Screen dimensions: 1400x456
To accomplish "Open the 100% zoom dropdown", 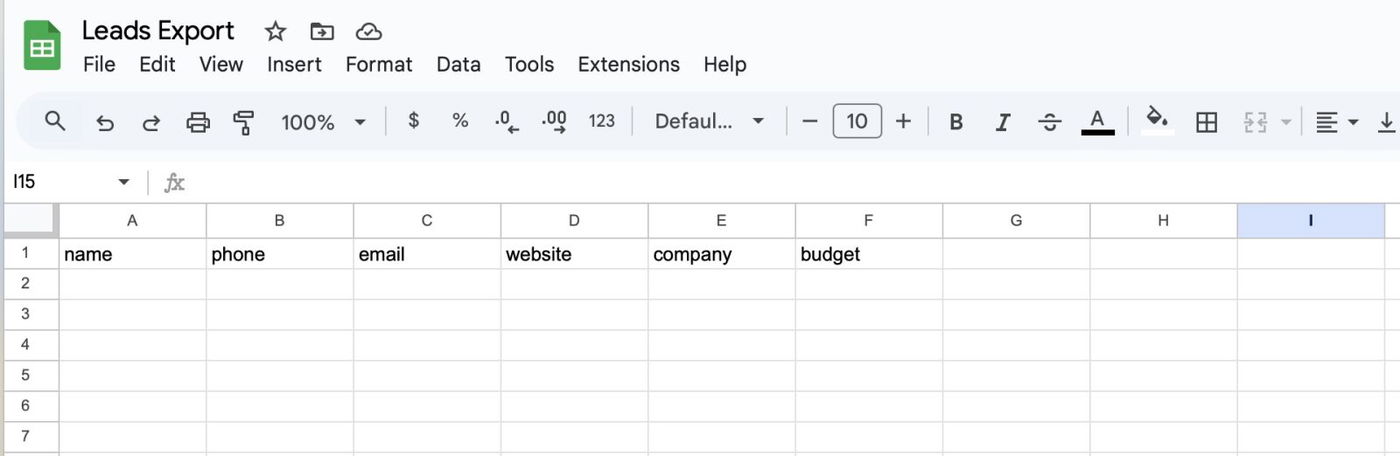I will tap(323, 122).
